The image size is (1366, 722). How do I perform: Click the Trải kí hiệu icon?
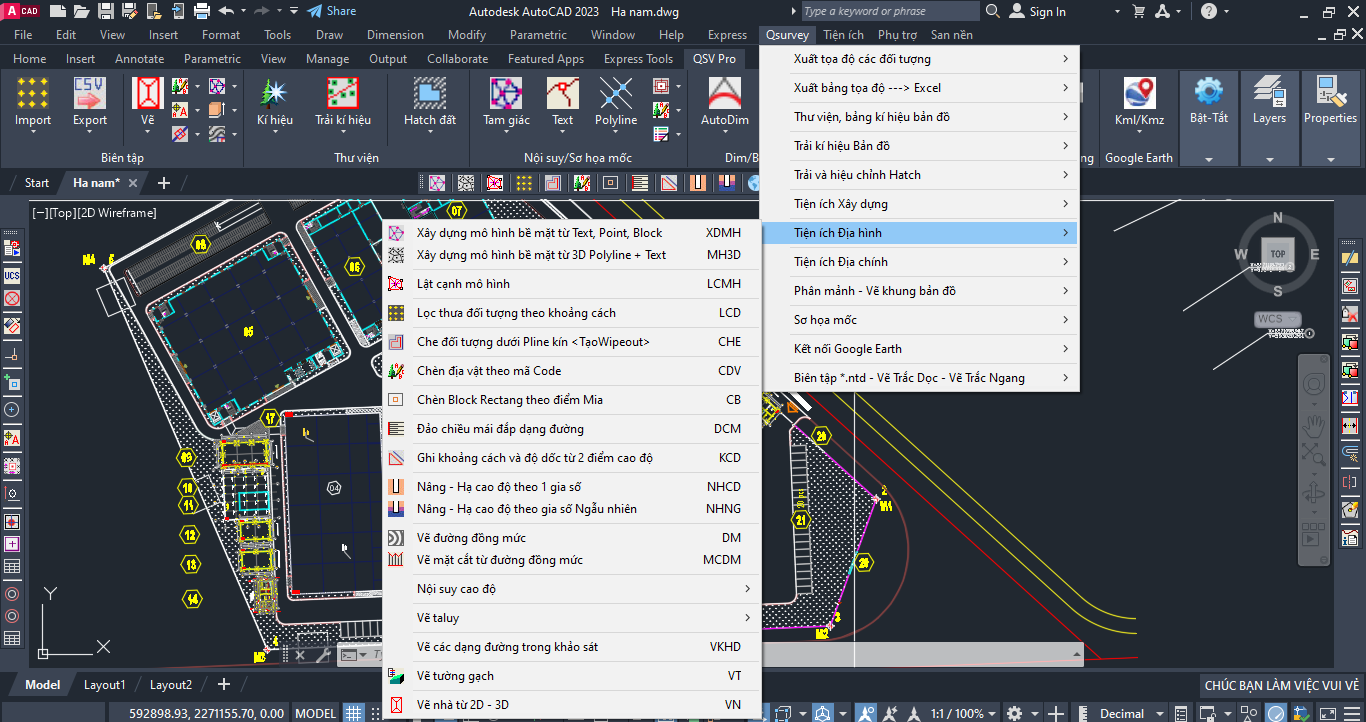pyautogui.click(x=343, y=103)
